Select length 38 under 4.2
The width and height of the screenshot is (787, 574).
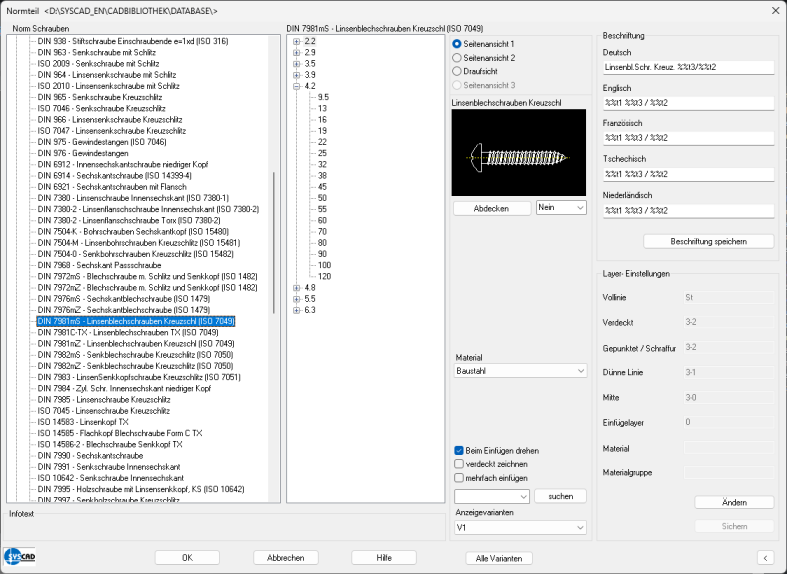tap(322, 176)
